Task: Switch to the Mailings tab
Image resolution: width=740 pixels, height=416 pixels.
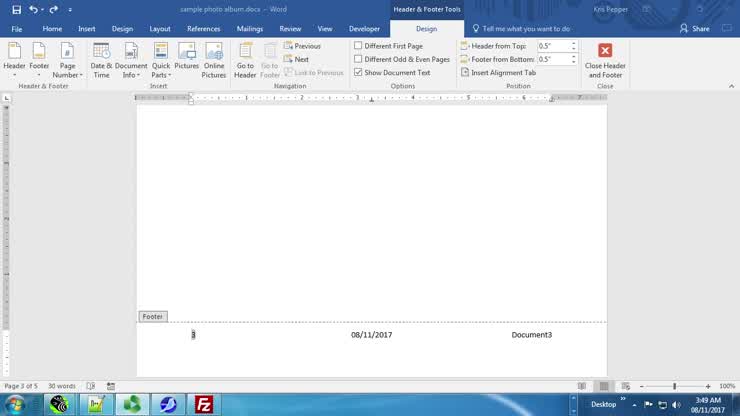Action: 250,29
